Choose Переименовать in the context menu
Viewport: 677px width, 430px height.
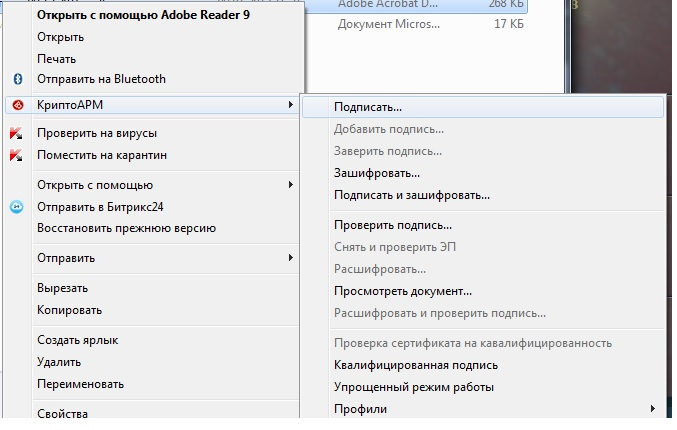click(x=81, y=384)
